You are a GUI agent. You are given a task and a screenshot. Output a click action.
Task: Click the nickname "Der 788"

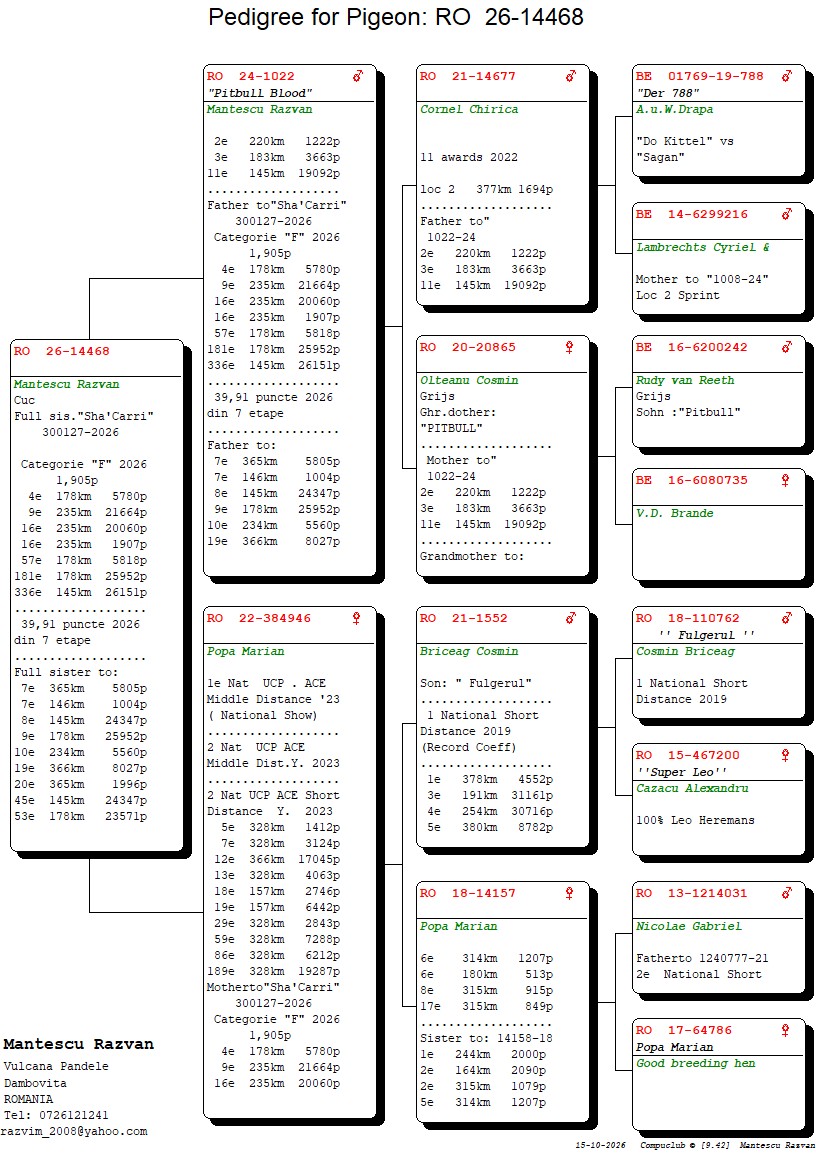[667, 93]
